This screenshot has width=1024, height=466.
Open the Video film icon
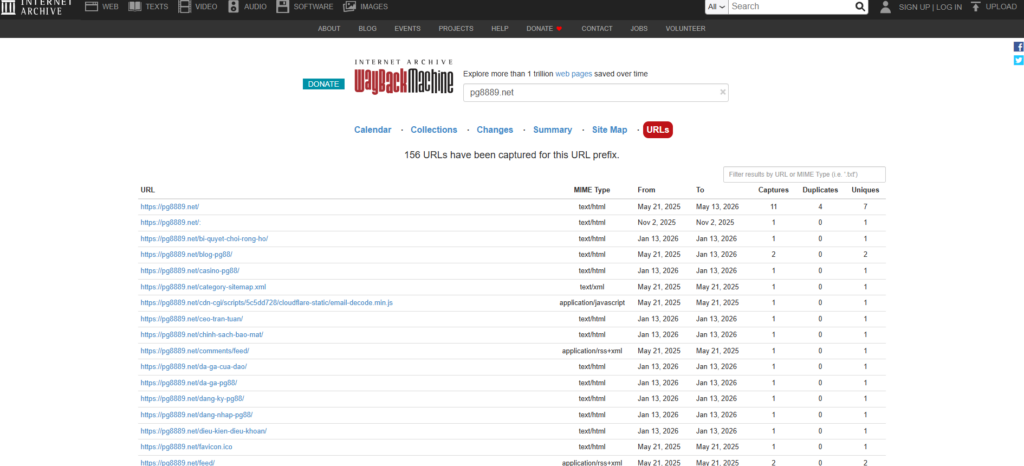pyautogui.click(x=185, y=7)
